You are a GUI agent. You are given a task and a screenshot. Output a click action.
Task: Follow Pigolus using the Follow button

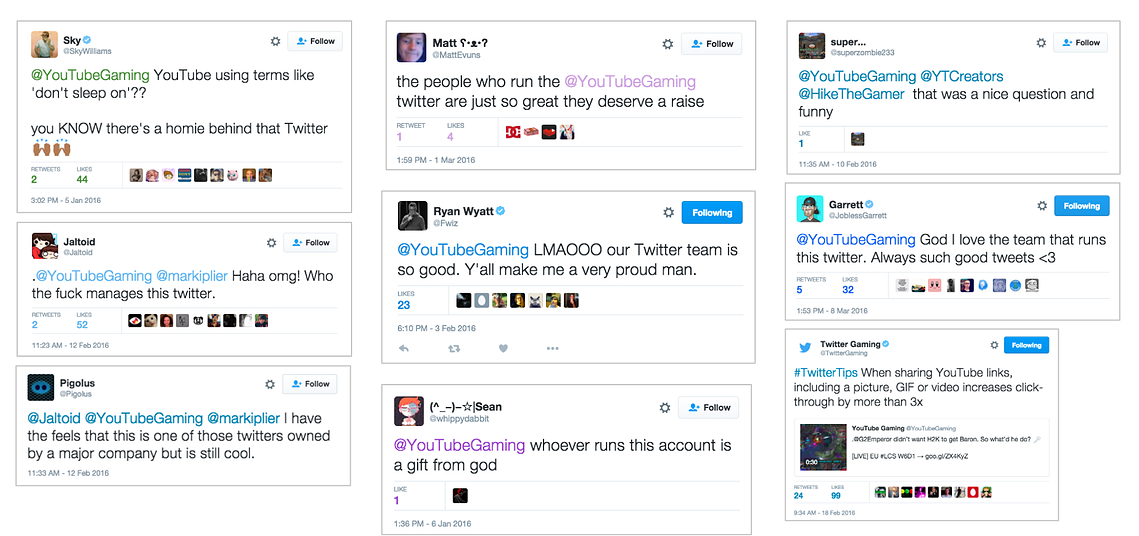[x=310, y=384]
